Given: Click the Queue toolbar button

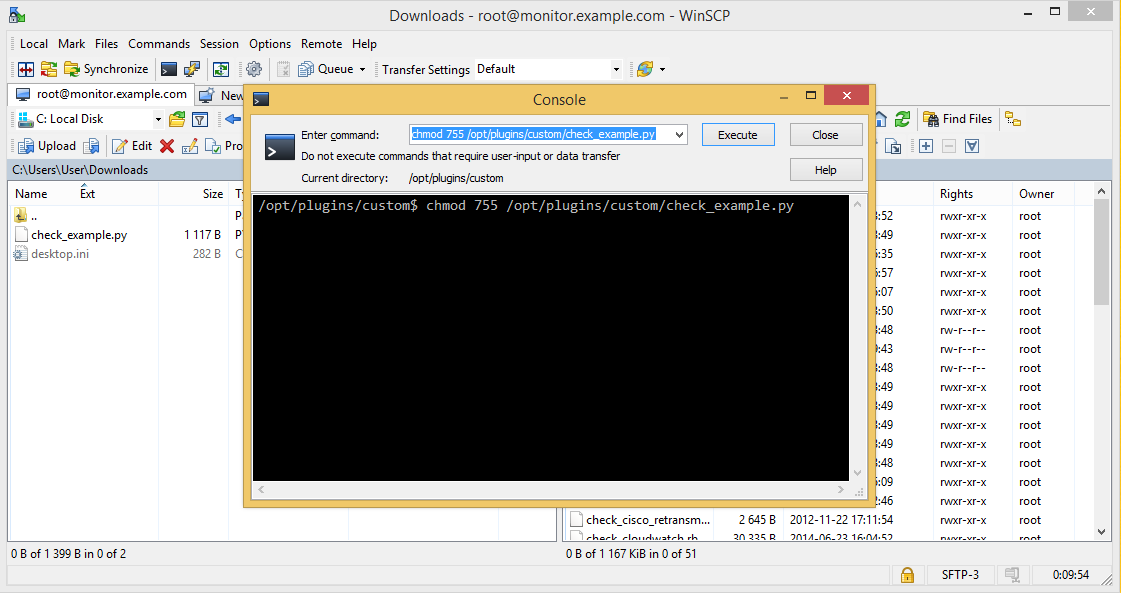Looking at the screenshot, I should tap(326, 69).
